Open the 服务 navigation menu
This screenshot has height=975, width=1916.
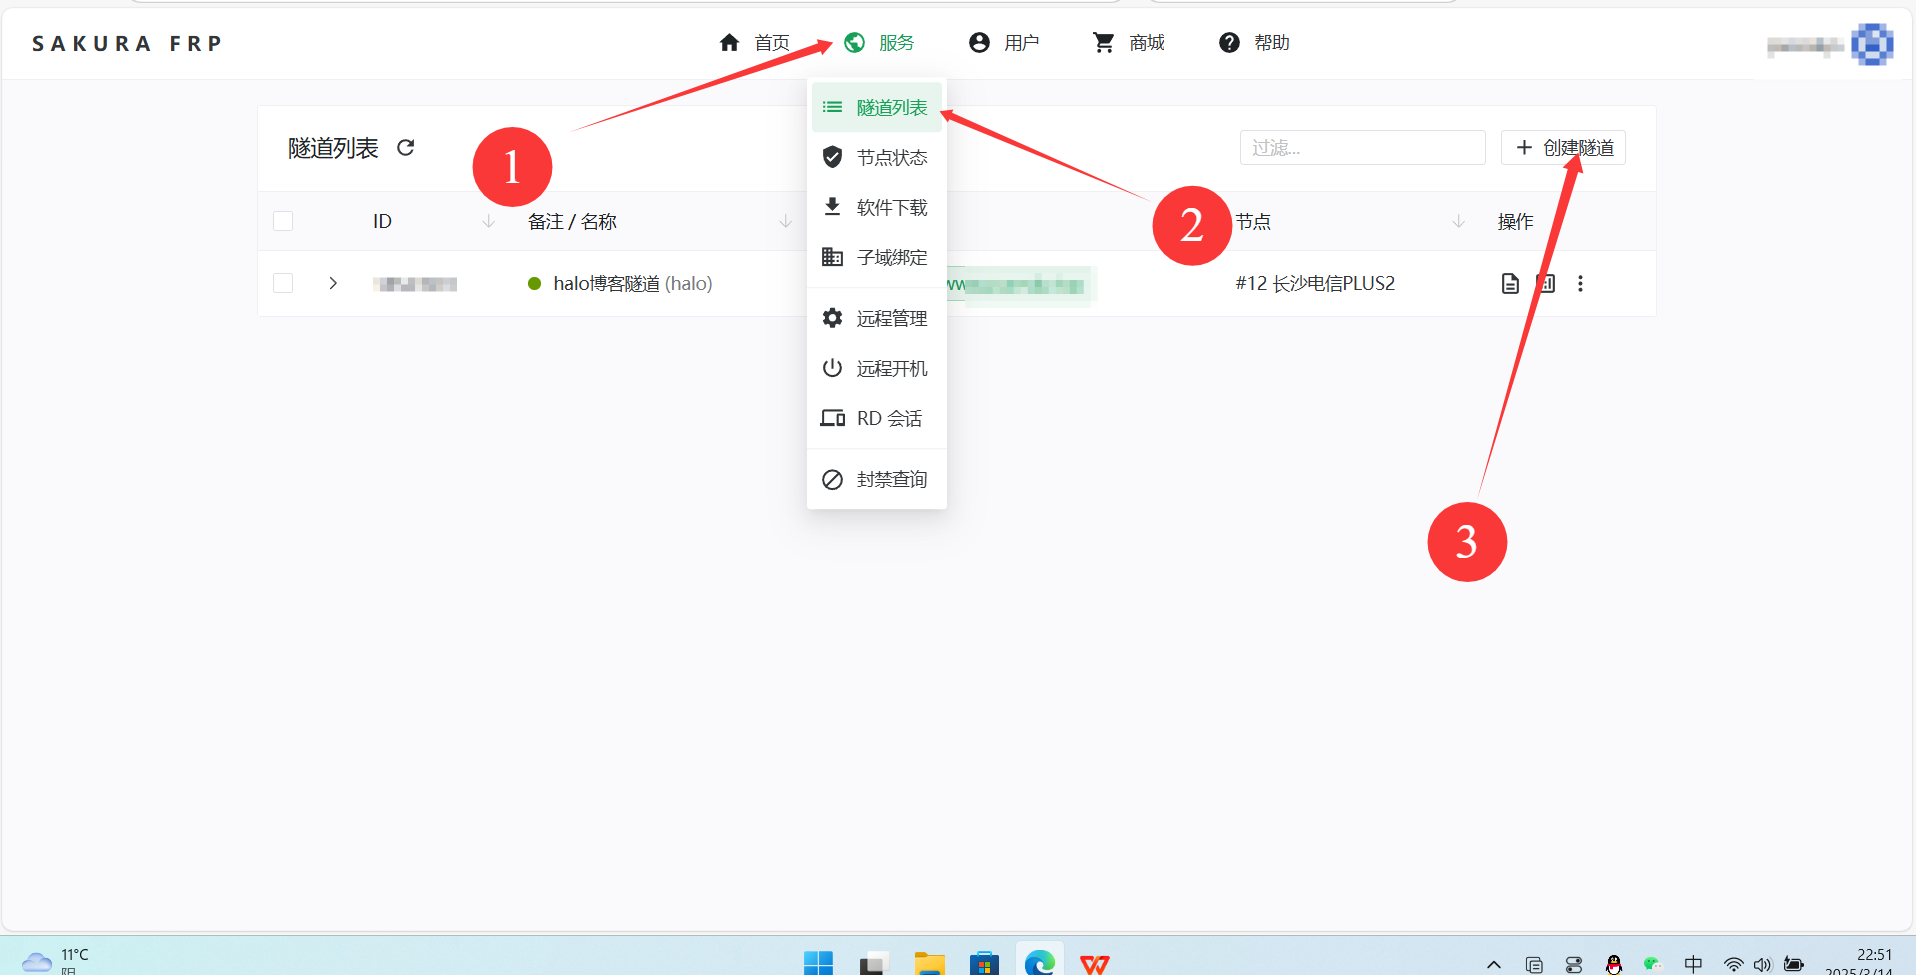[x=879, y=43]
